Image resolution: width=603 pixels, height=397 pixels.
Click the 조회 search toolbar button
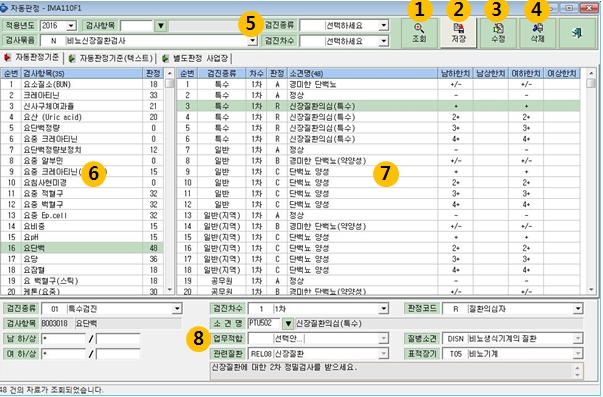(419, 33)
